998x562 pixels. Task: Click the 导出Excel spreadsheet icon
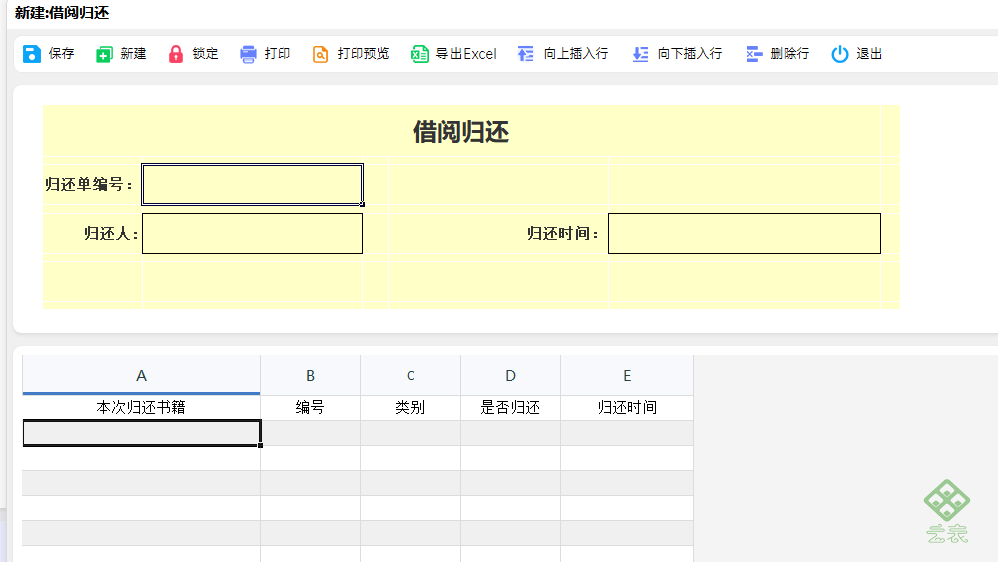click(419, 54)
